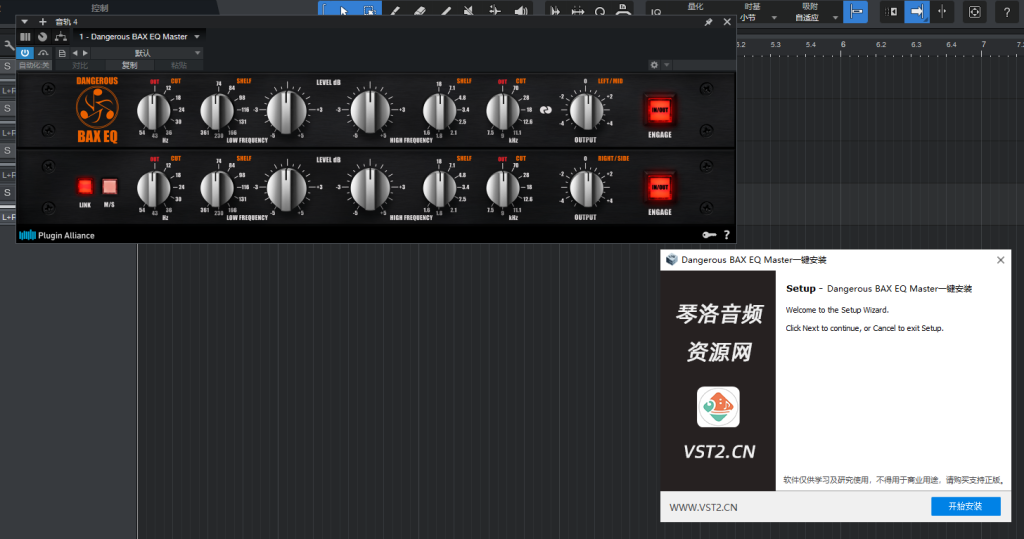Toggle autoscroll arrow button in toolbar

point(917,12)
